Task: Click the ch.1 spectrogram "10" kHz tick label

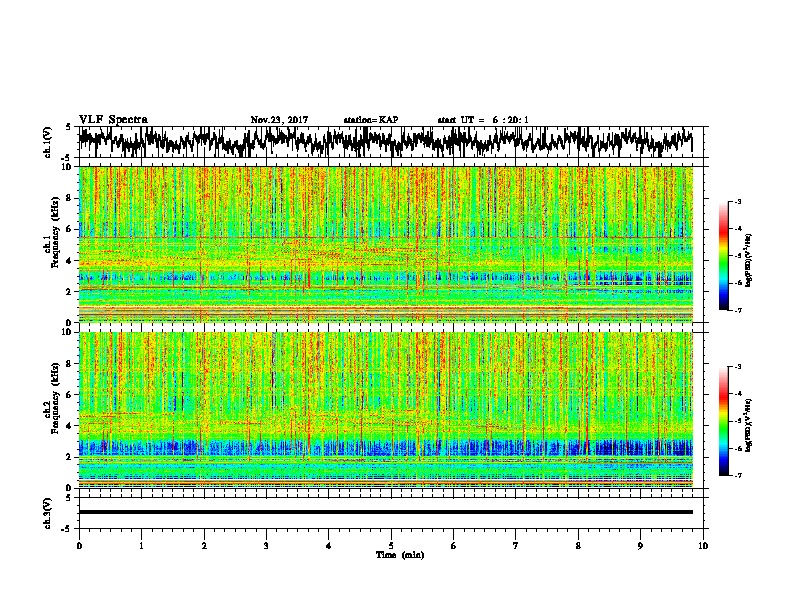Action: pos(68,167)
